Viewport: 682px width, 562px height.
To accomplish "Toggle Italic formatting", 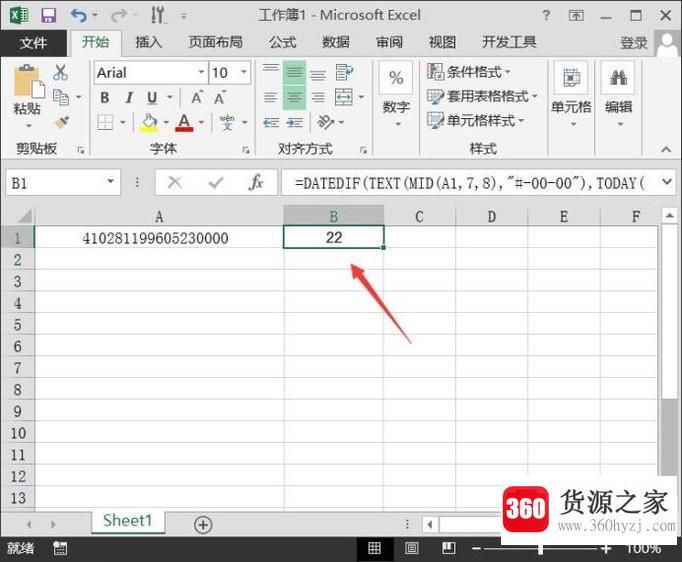I will coord(129,98).
